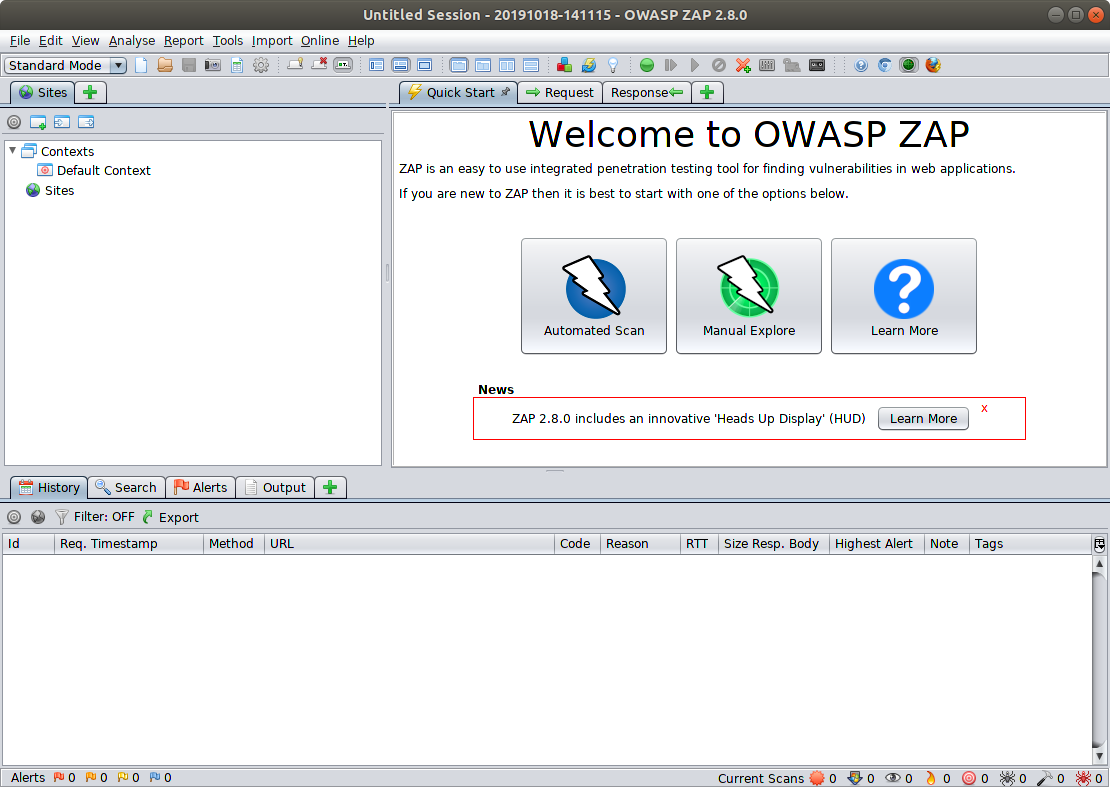Click the Export Context icon above the tree

(86, 122)
